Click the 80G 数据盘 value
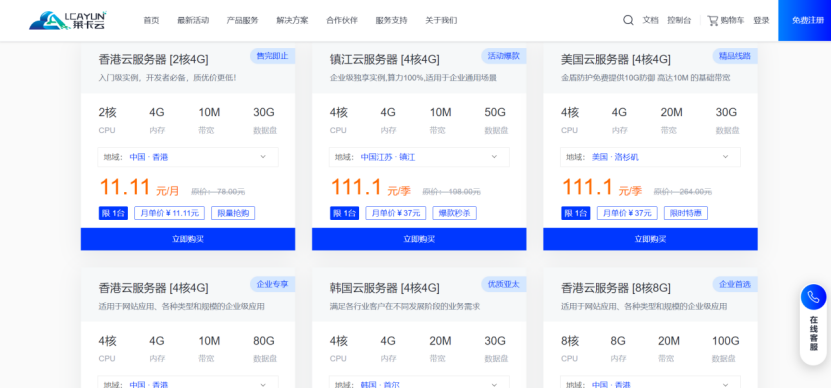This screenshot has height=388, width=831. [264, 341]
